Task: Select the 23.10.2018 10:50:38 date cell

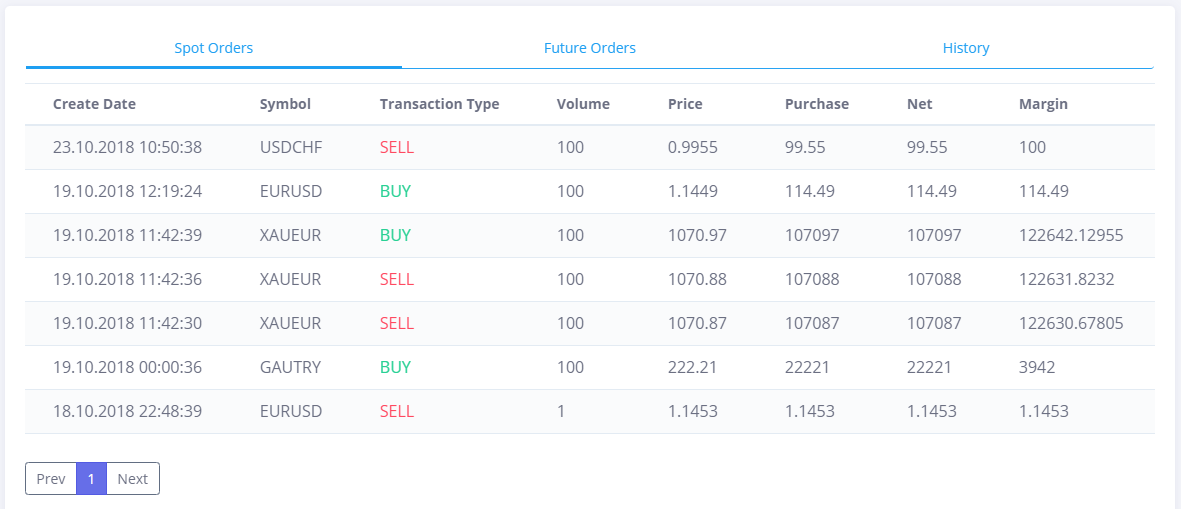Action: [x=127, y=148]
